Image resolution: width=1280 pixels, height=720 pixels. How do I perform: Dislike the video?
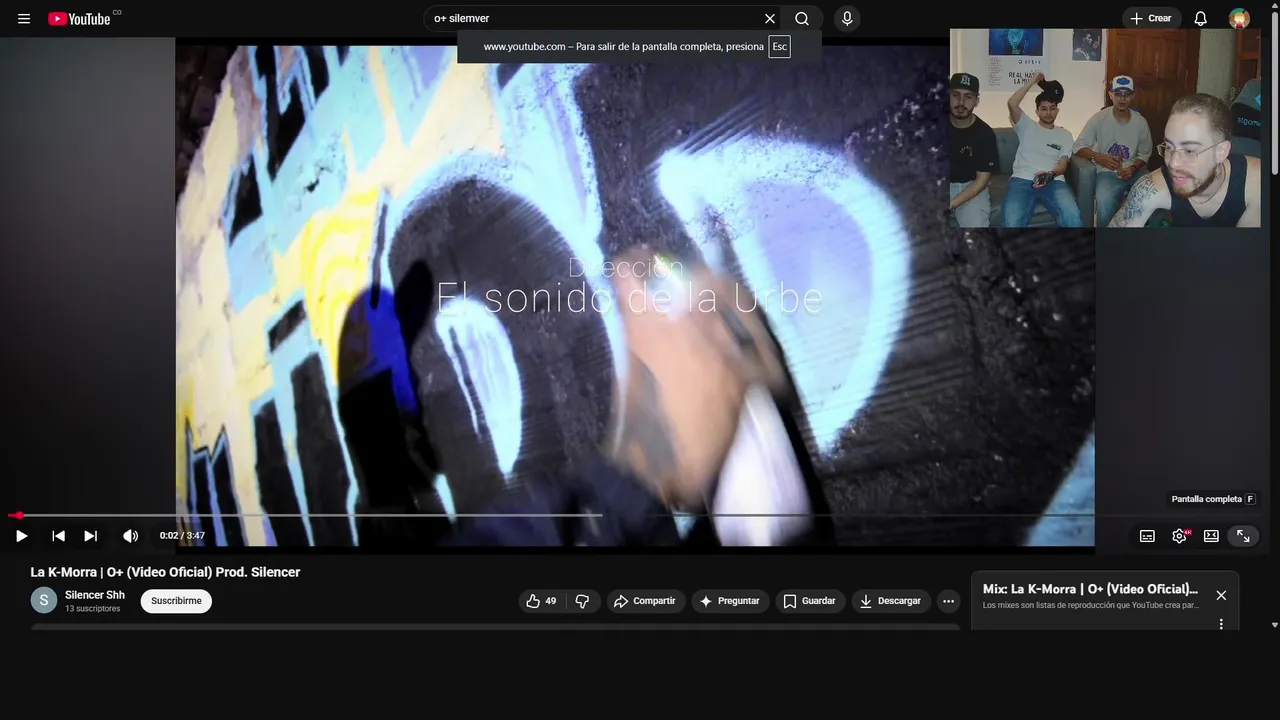(582, 601)
